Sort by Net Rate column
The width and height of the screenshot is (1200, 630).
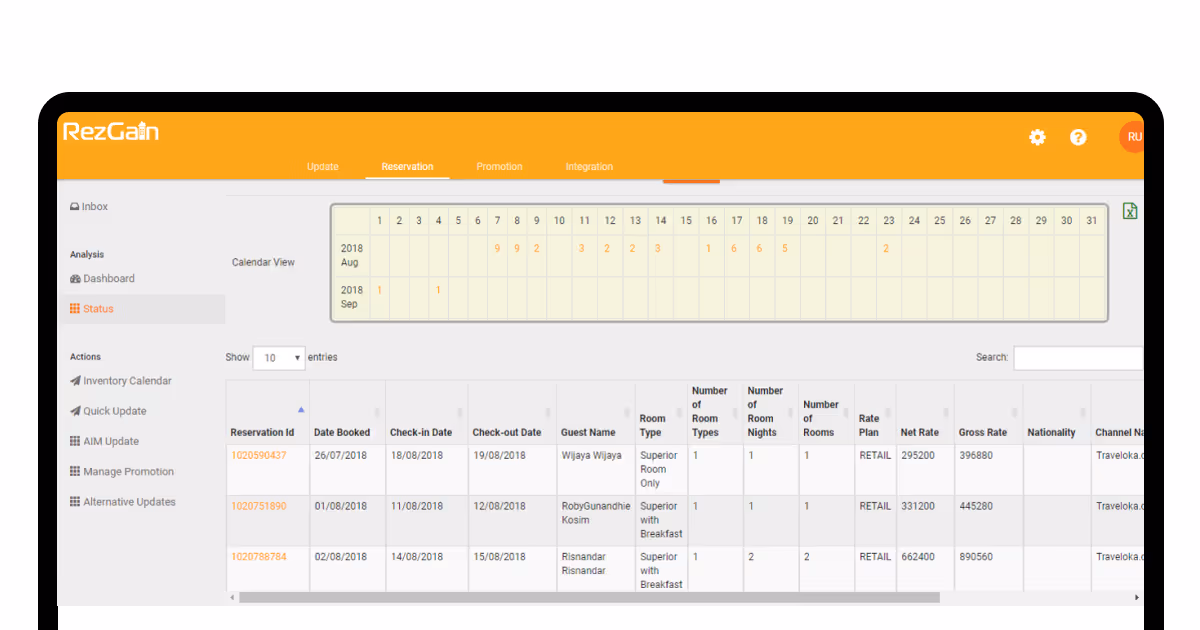(x=925, y=412)
